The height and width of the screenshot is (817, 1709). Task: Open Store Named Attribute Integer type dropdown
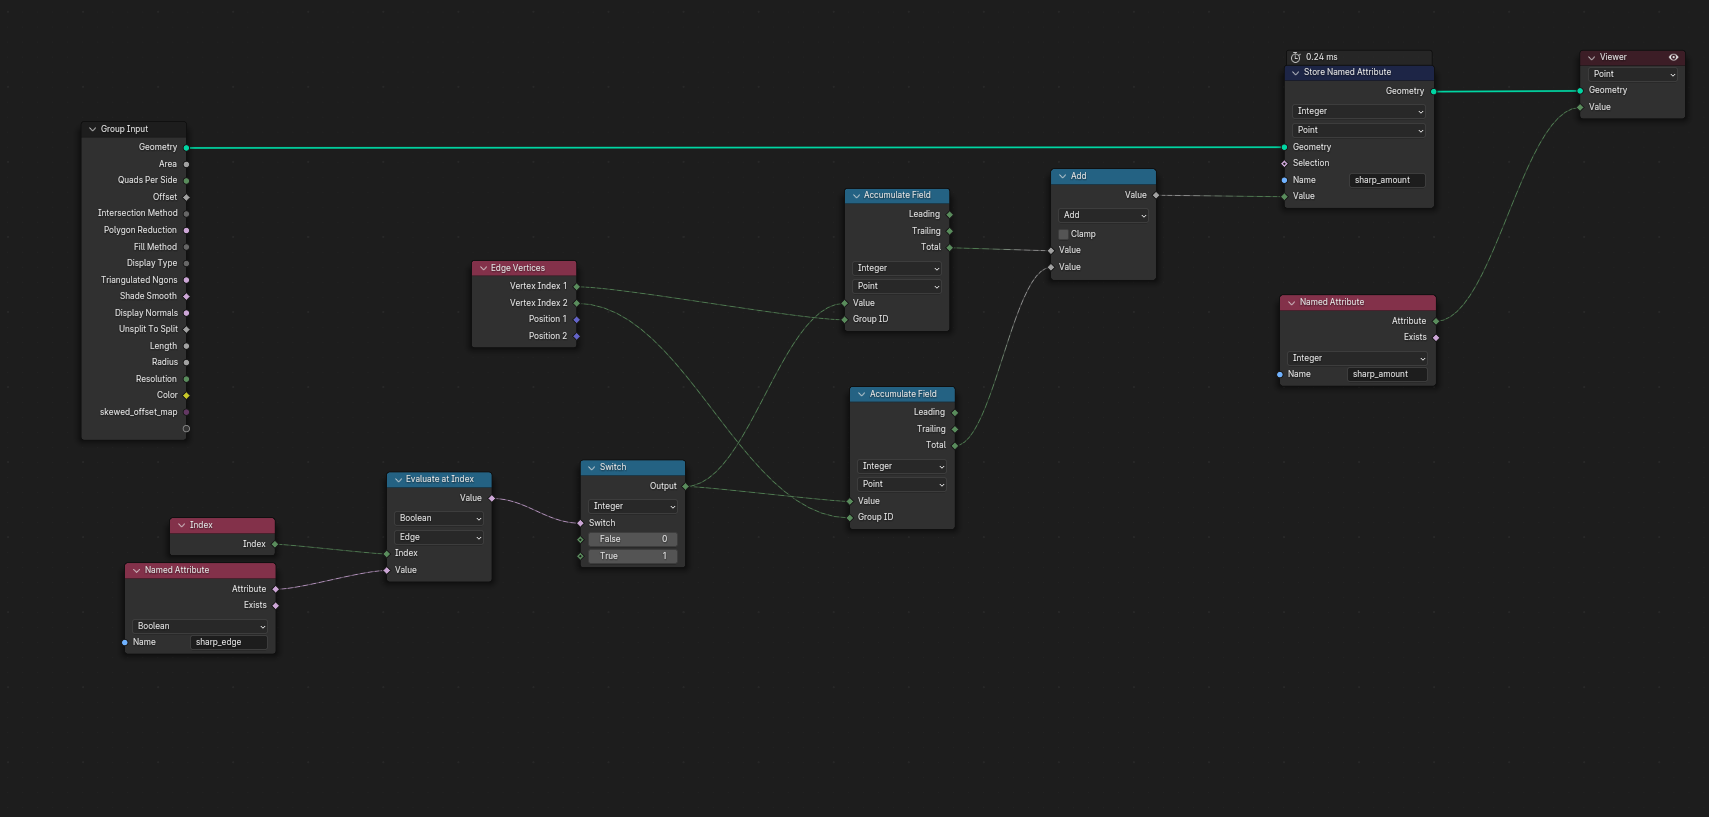click(x=1359, y=111)
